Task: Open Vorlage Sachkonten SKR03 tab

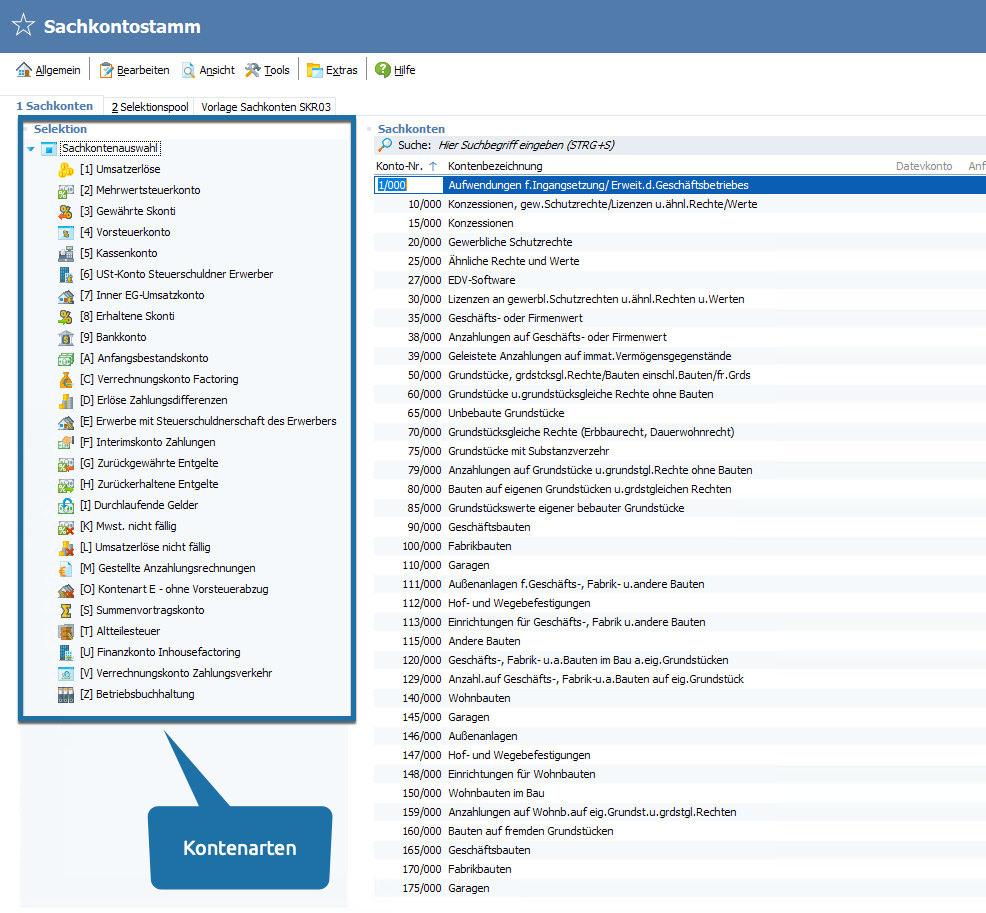Action: coord(265,106)
